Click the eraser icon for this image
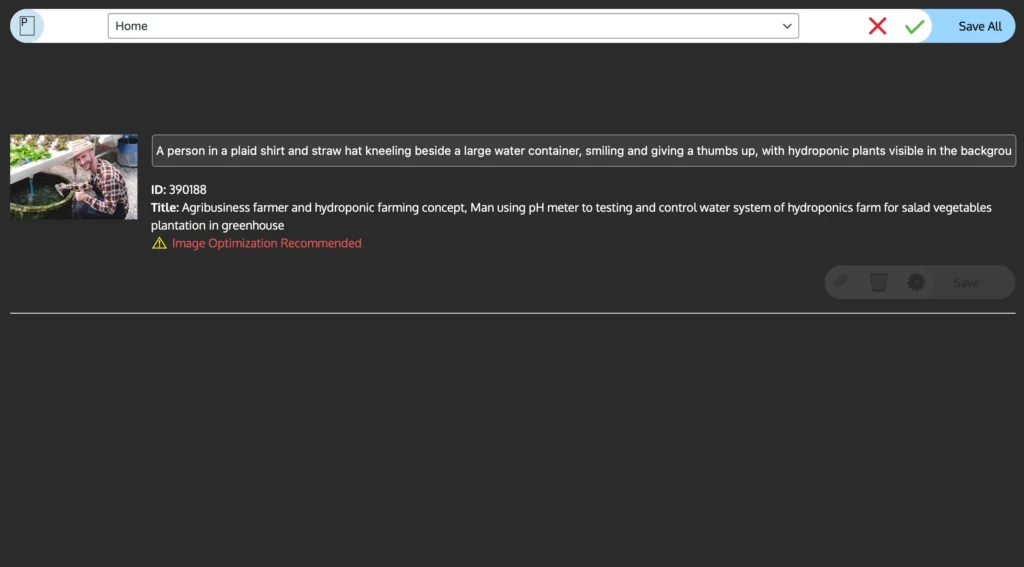 click(842, 282)
